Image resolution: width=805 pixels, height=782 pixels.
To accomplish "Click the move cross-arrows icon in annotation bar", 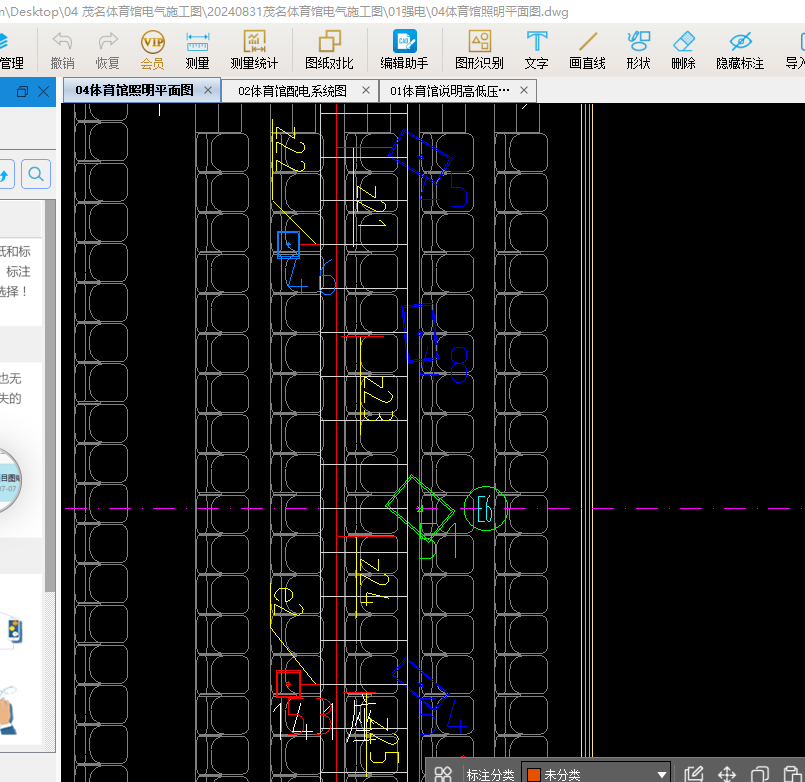I will 727,774.
